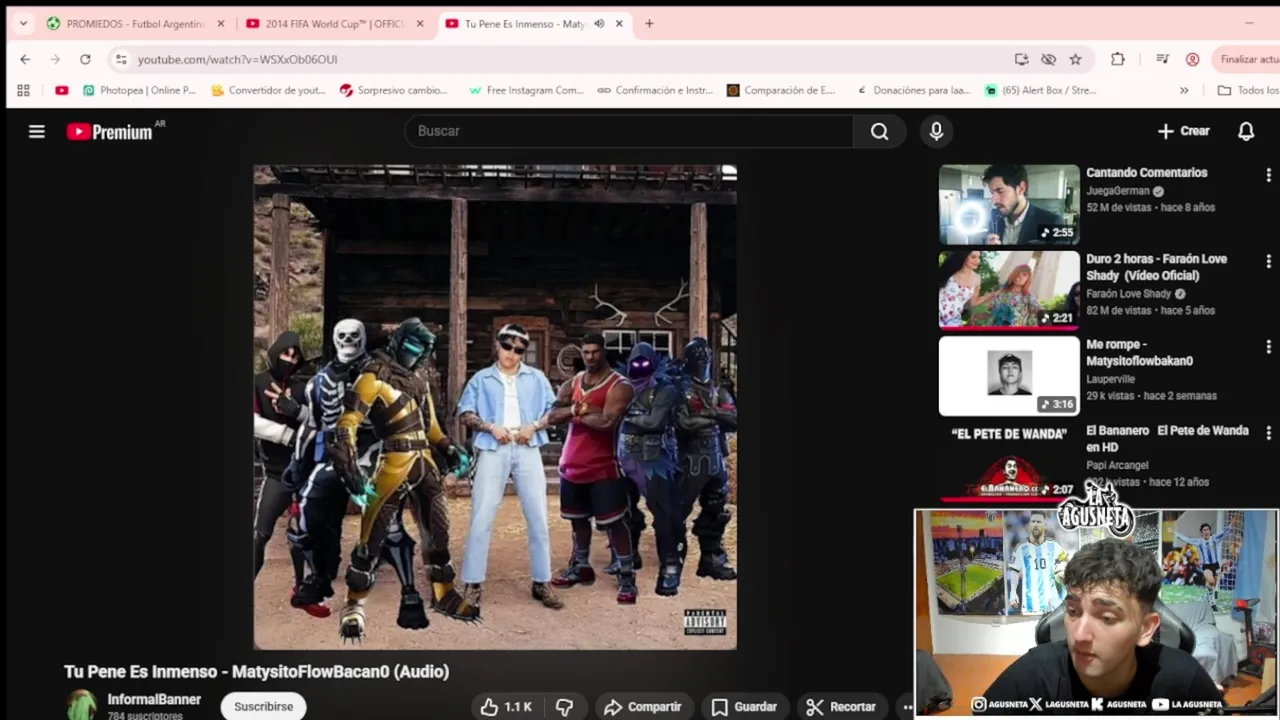The width and height of the screenshot is (1280, 720).
Task: Open Papi Arcangel channel link
Action: (1117, 465)
